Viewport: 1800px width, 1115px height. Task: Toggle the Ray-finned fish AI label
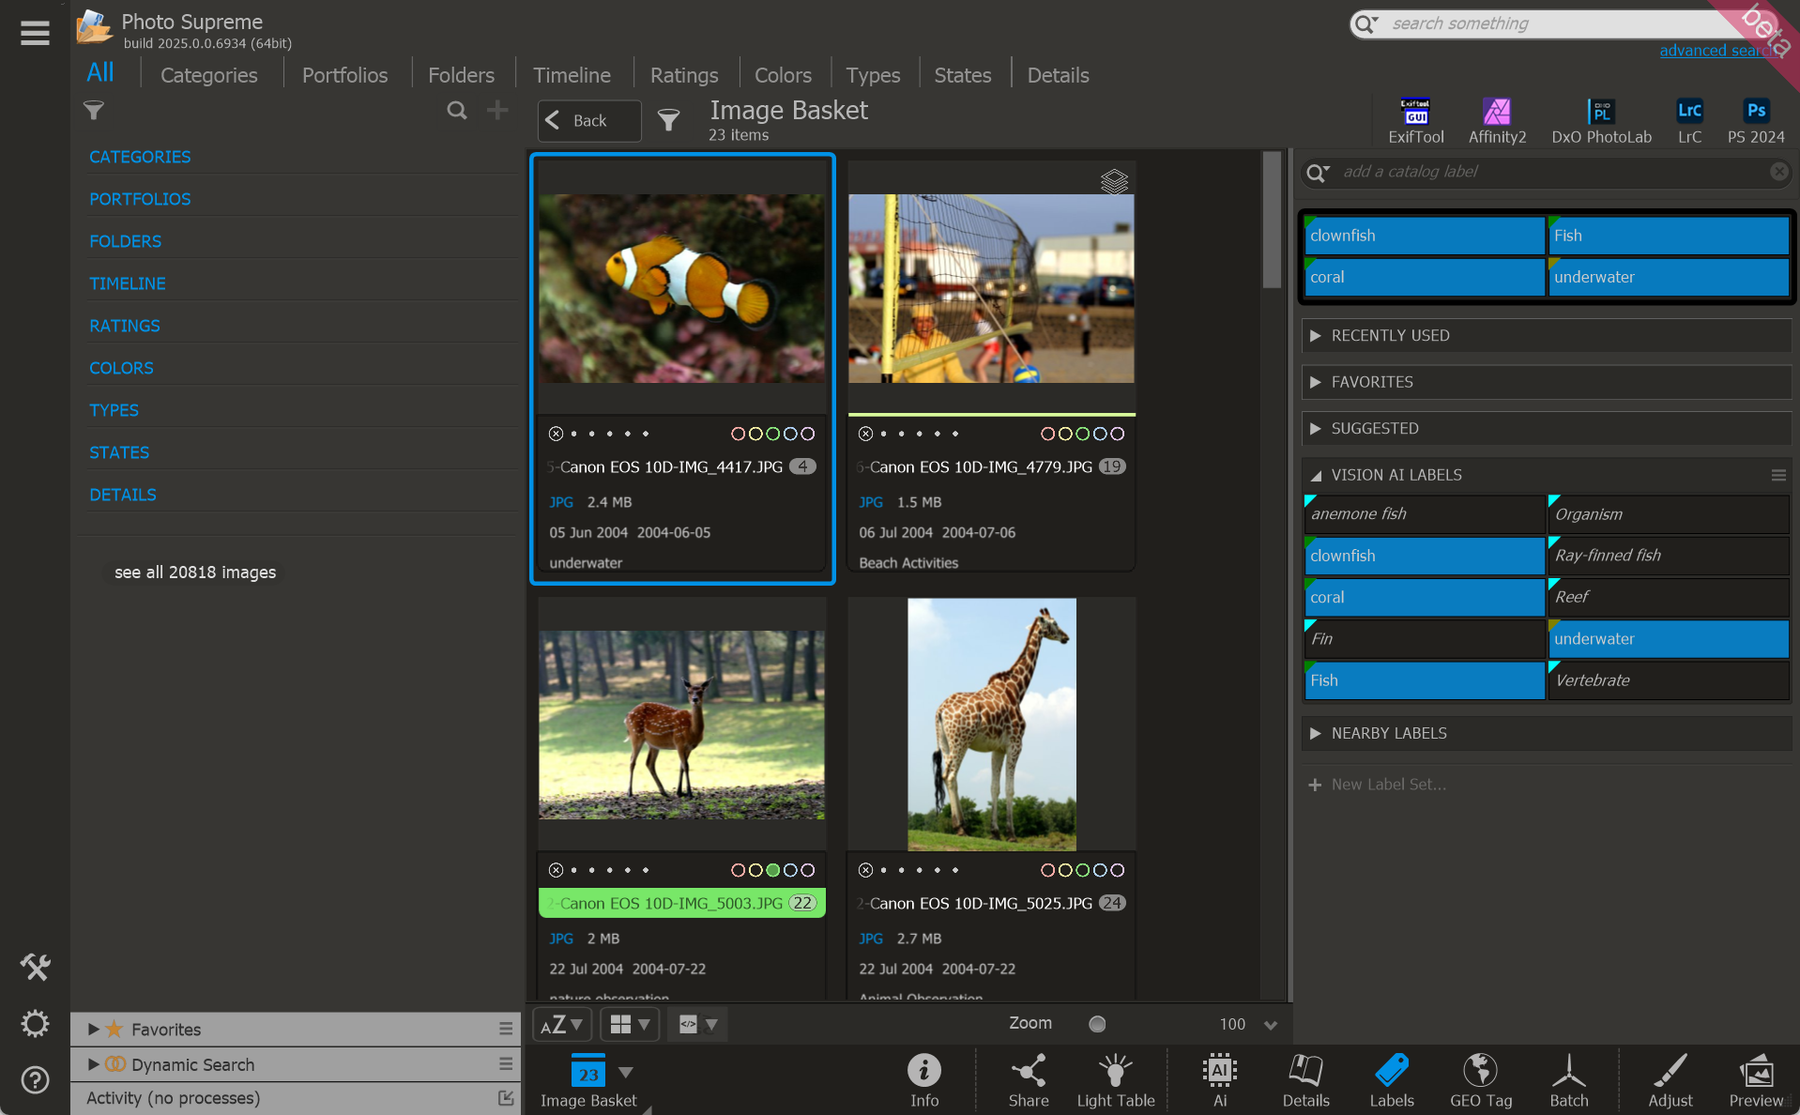pos(1668,555)
